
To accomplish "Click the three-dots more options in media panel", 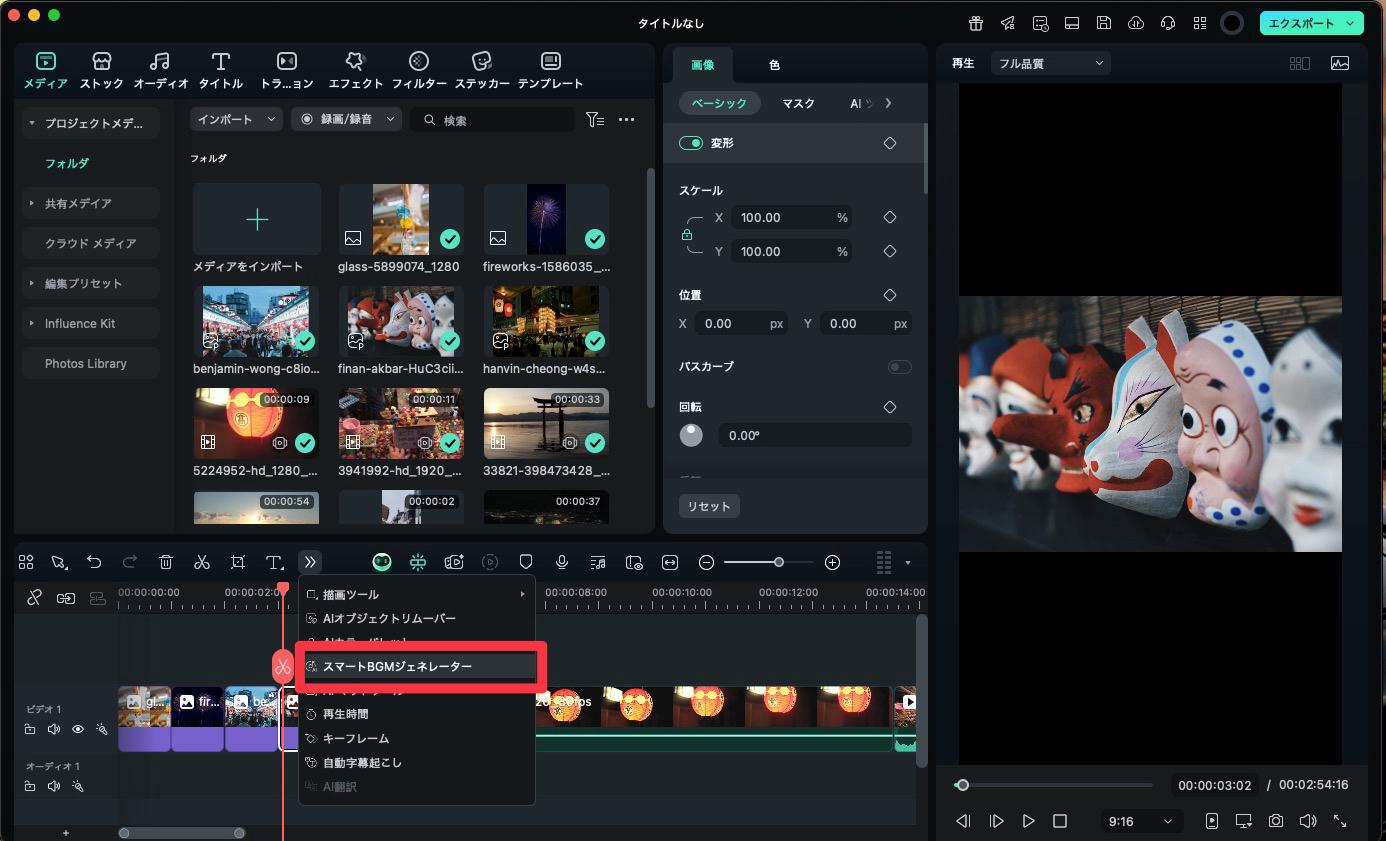I will point(627,120).
